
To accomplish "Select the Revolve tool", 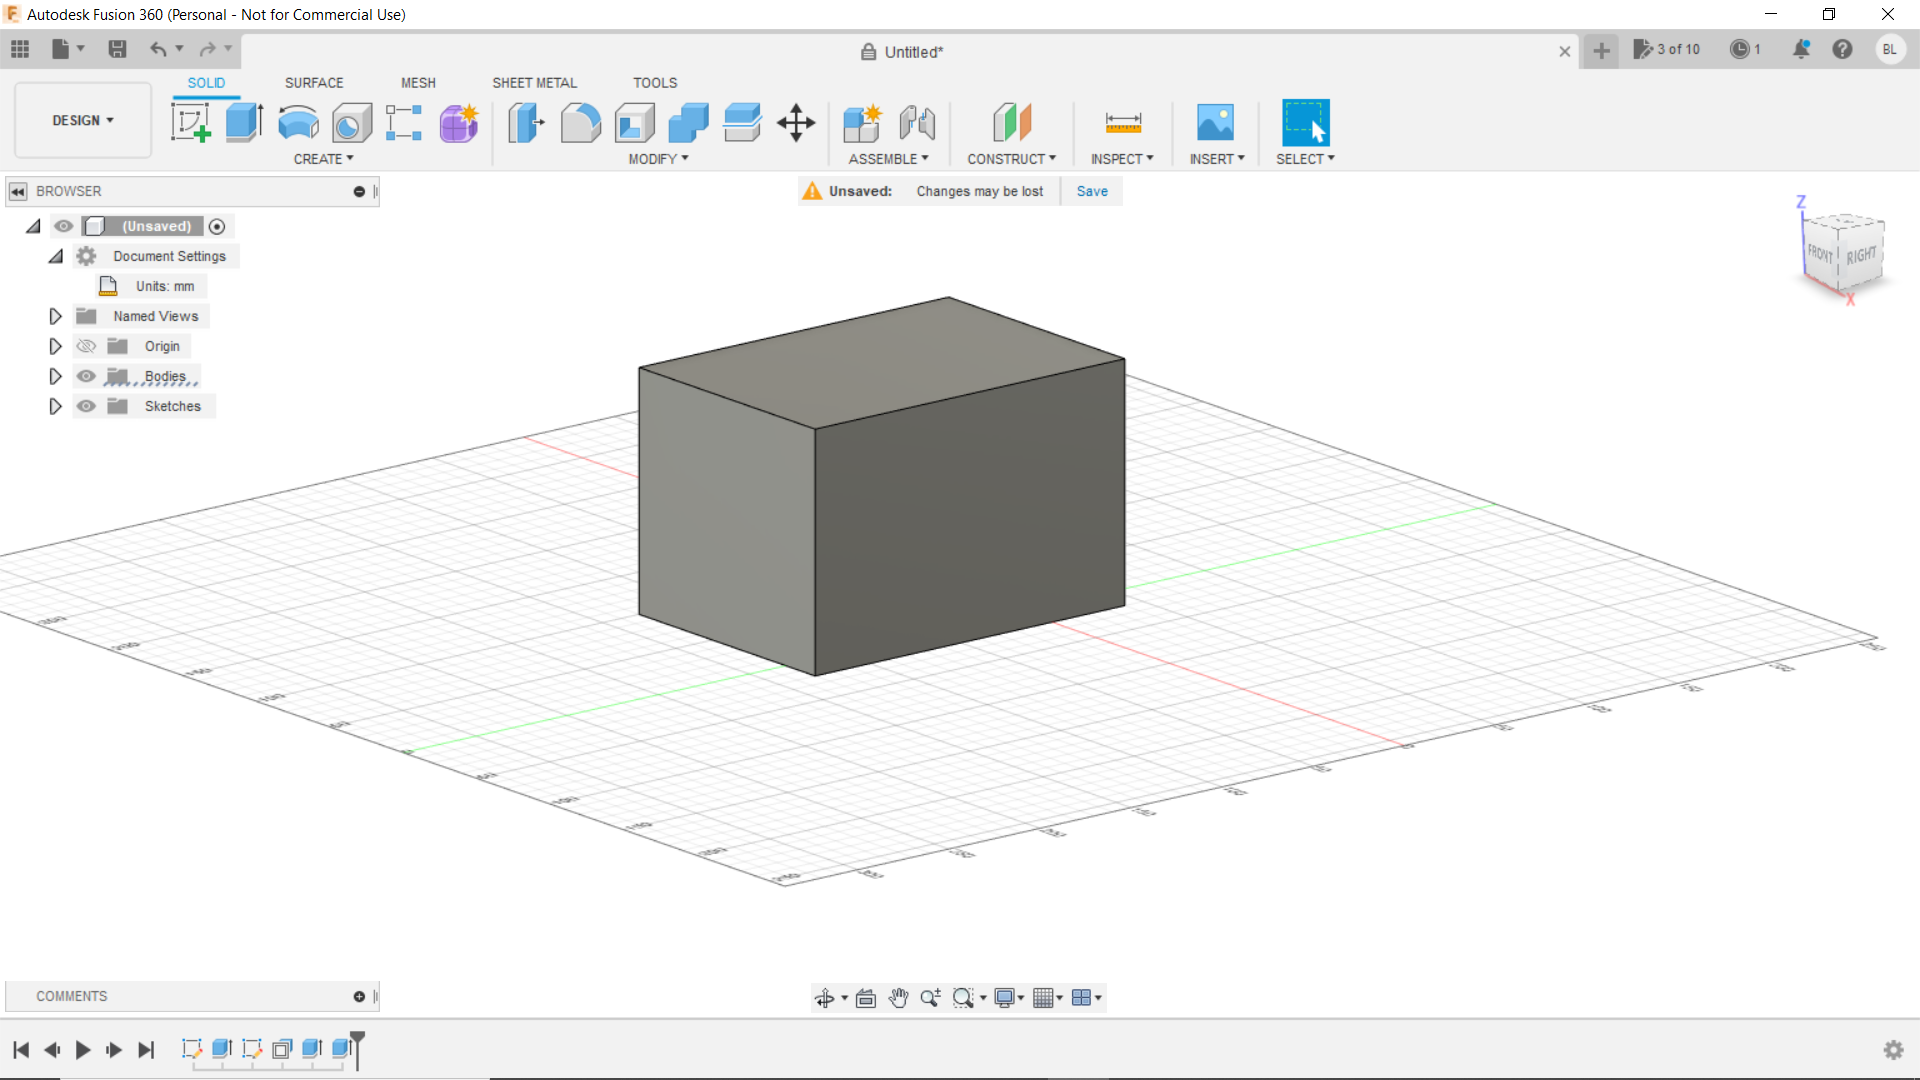I will click(298, 123).
